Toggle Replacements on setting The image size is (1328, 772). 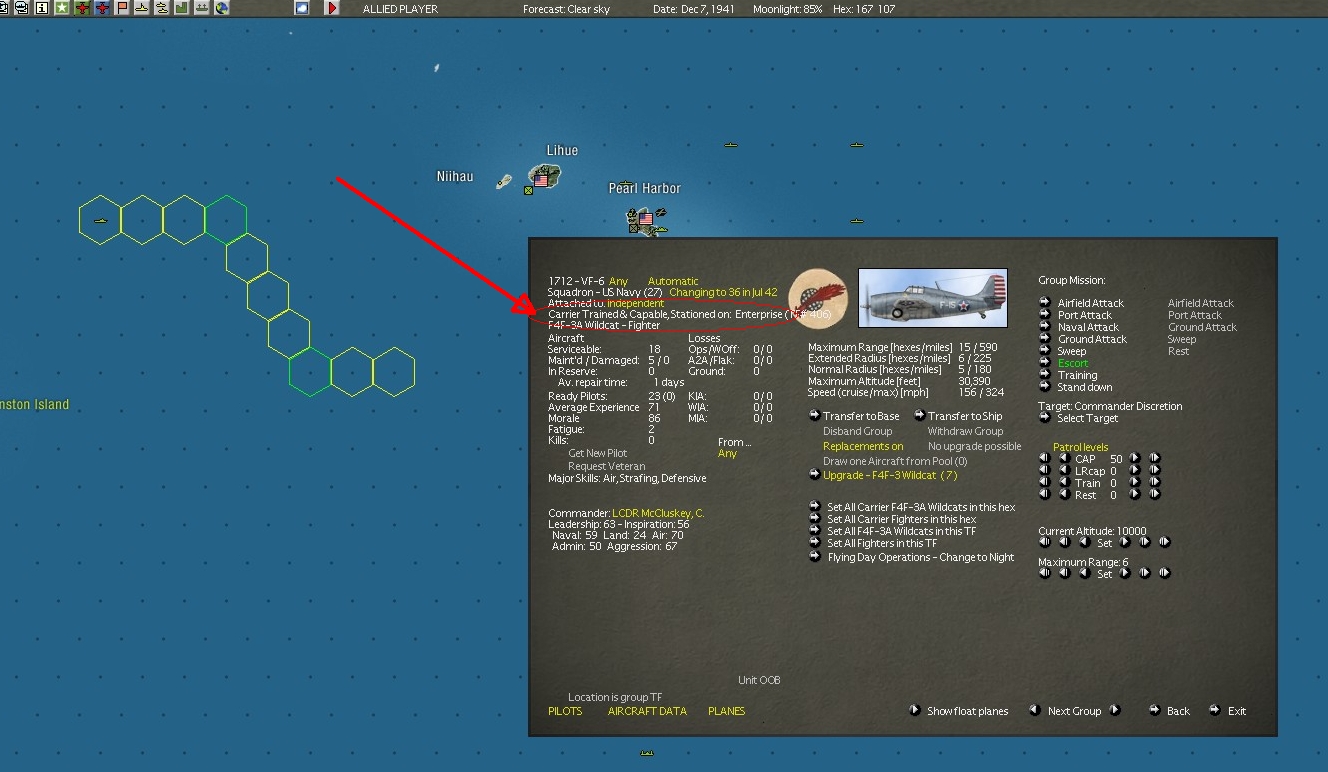(x=863, y=446)
